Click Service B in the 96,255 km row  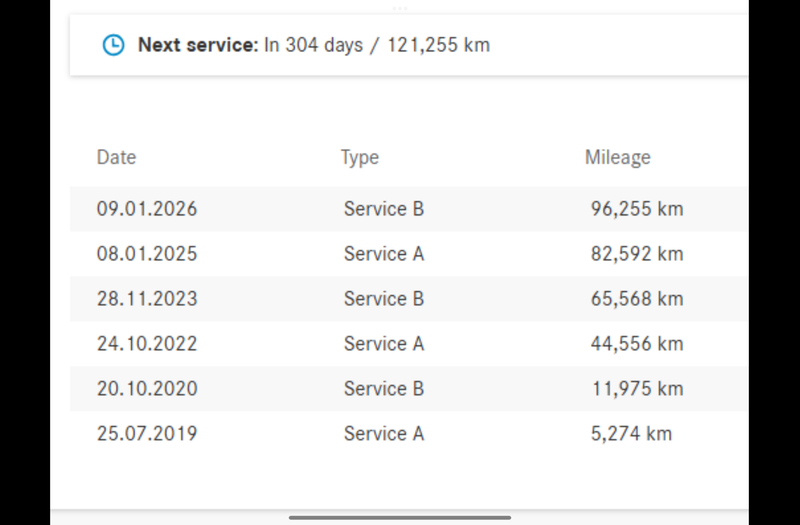[384, 209]
